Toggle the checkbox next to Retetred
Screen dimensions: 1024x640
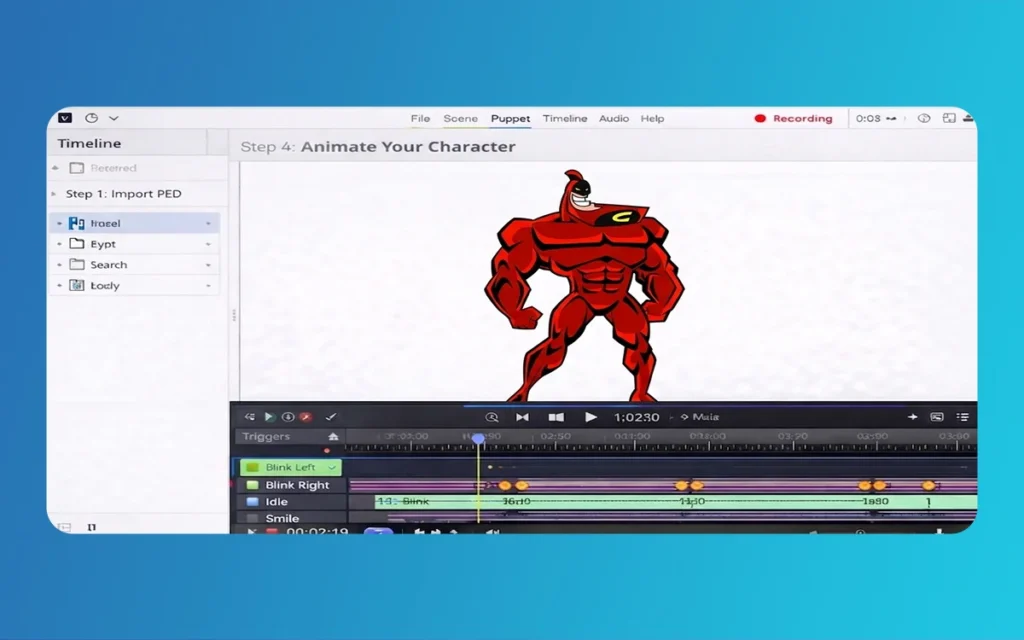point(77,168)
